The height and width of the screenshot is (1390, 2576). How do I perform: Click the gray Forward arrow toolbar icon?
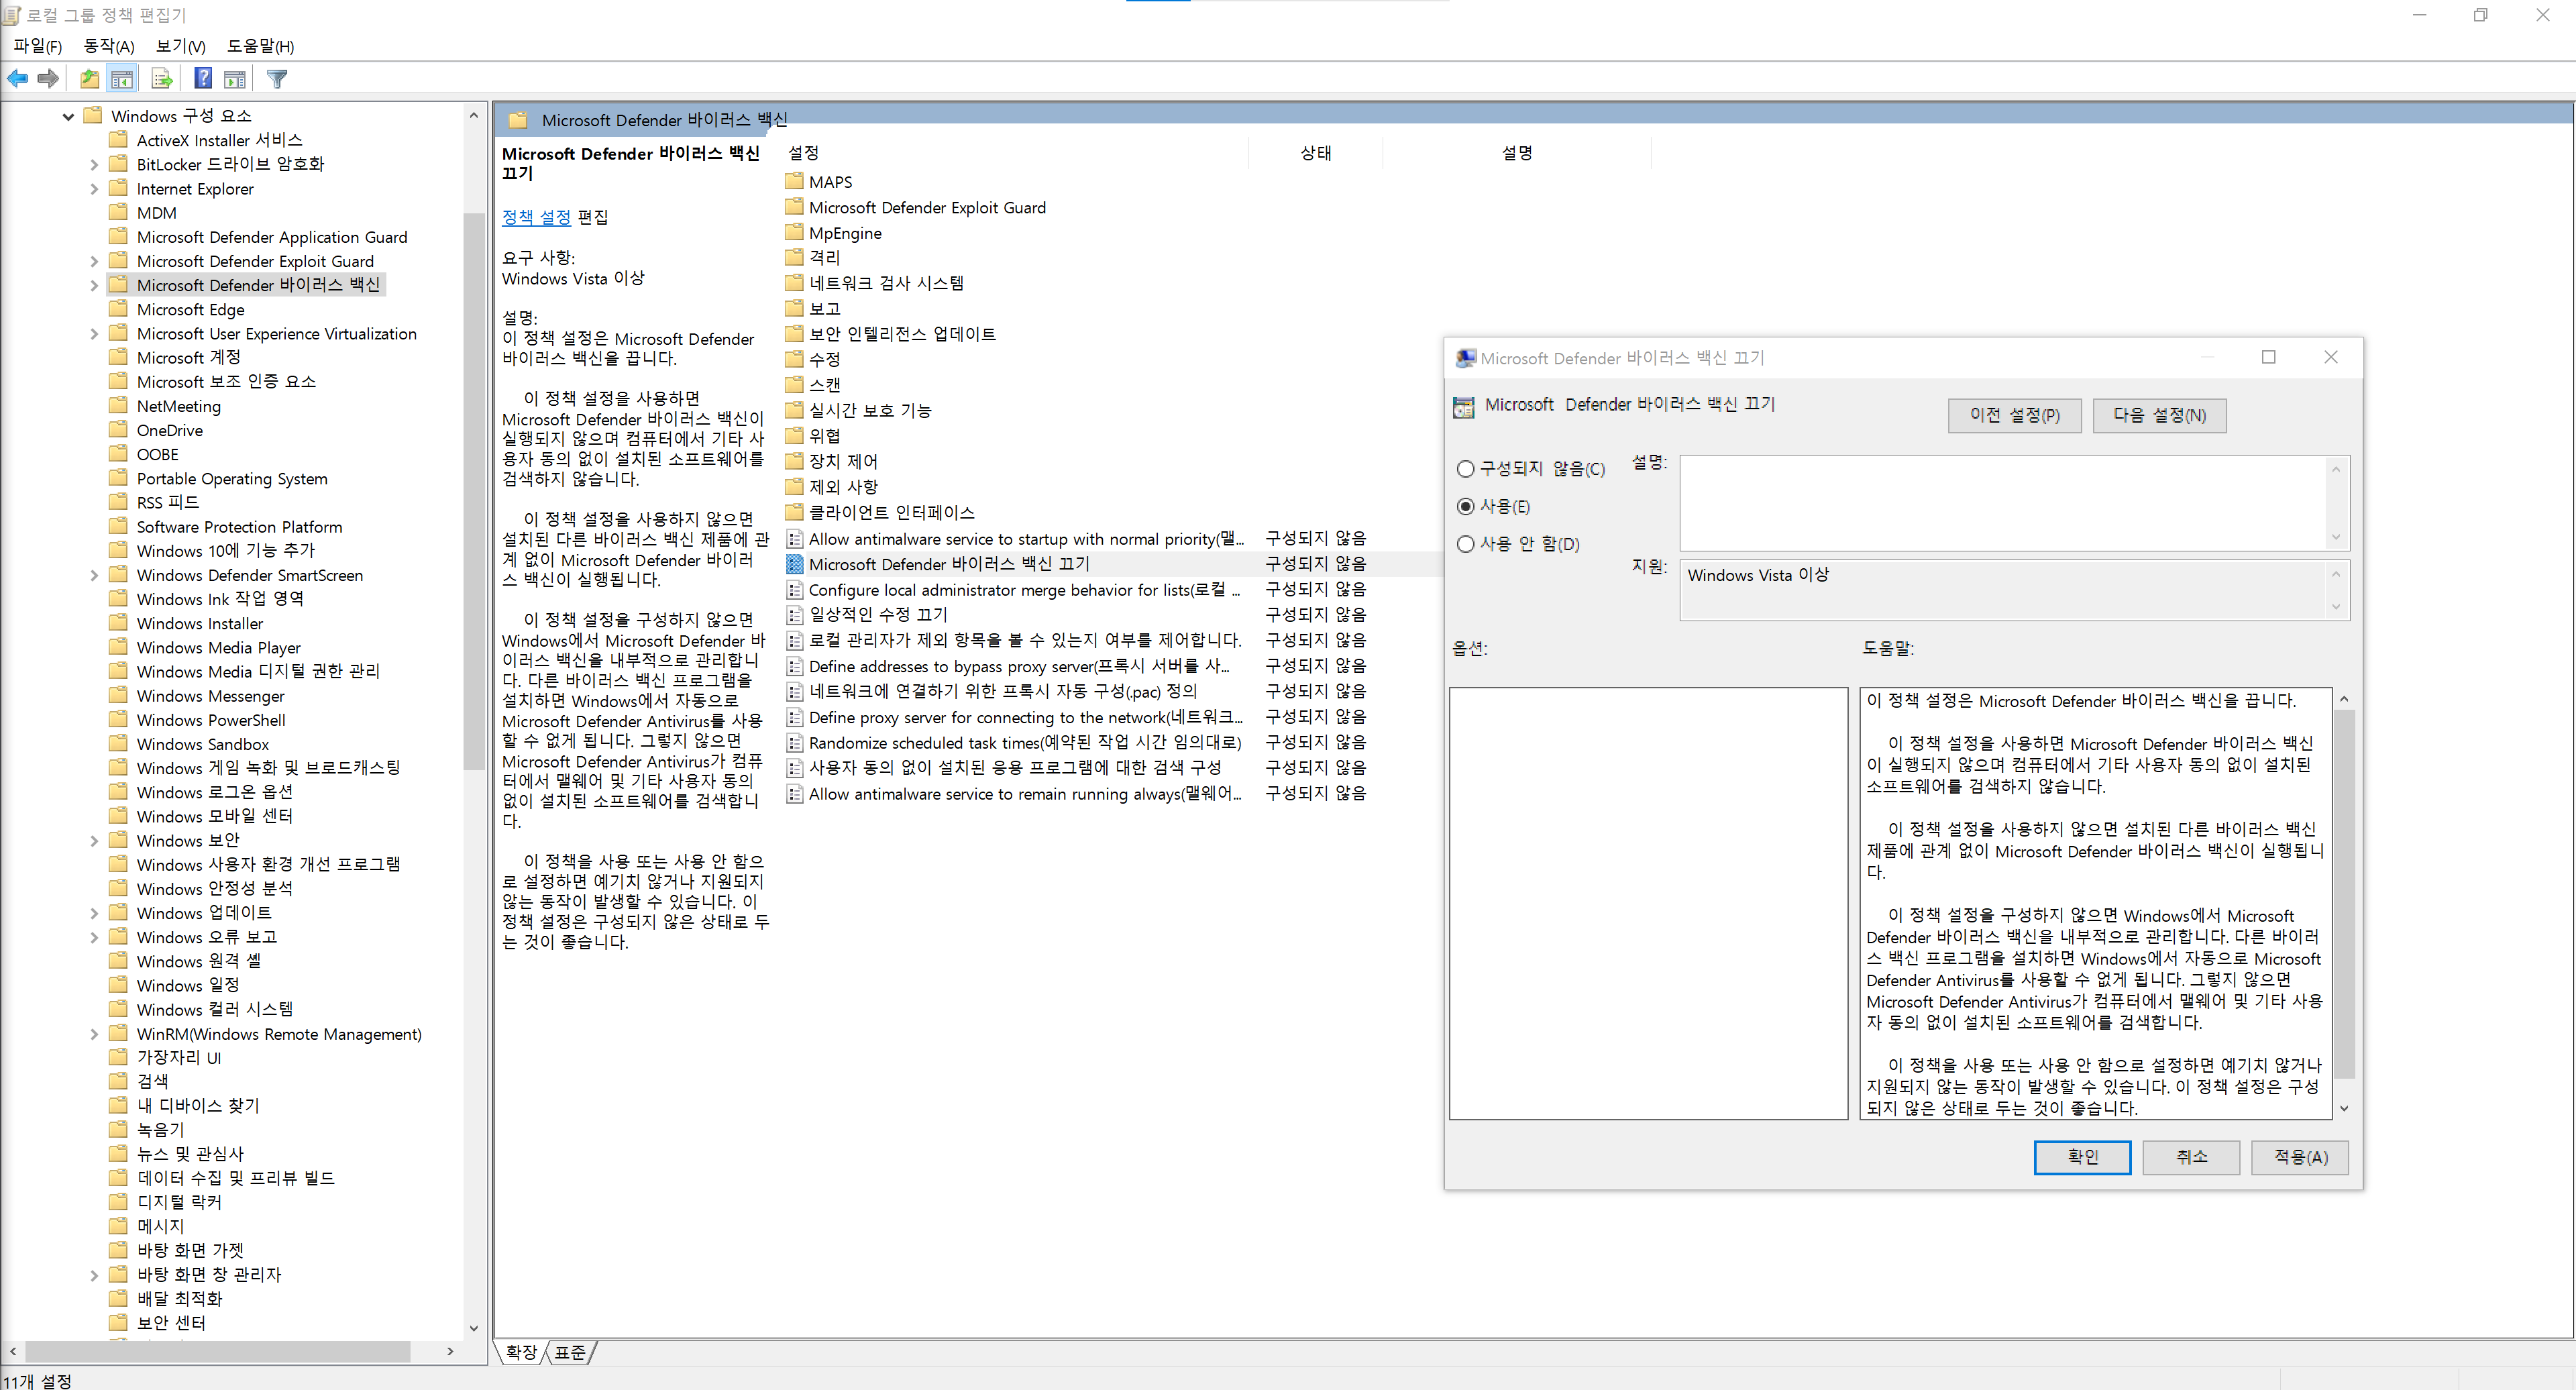pos(47,78)
